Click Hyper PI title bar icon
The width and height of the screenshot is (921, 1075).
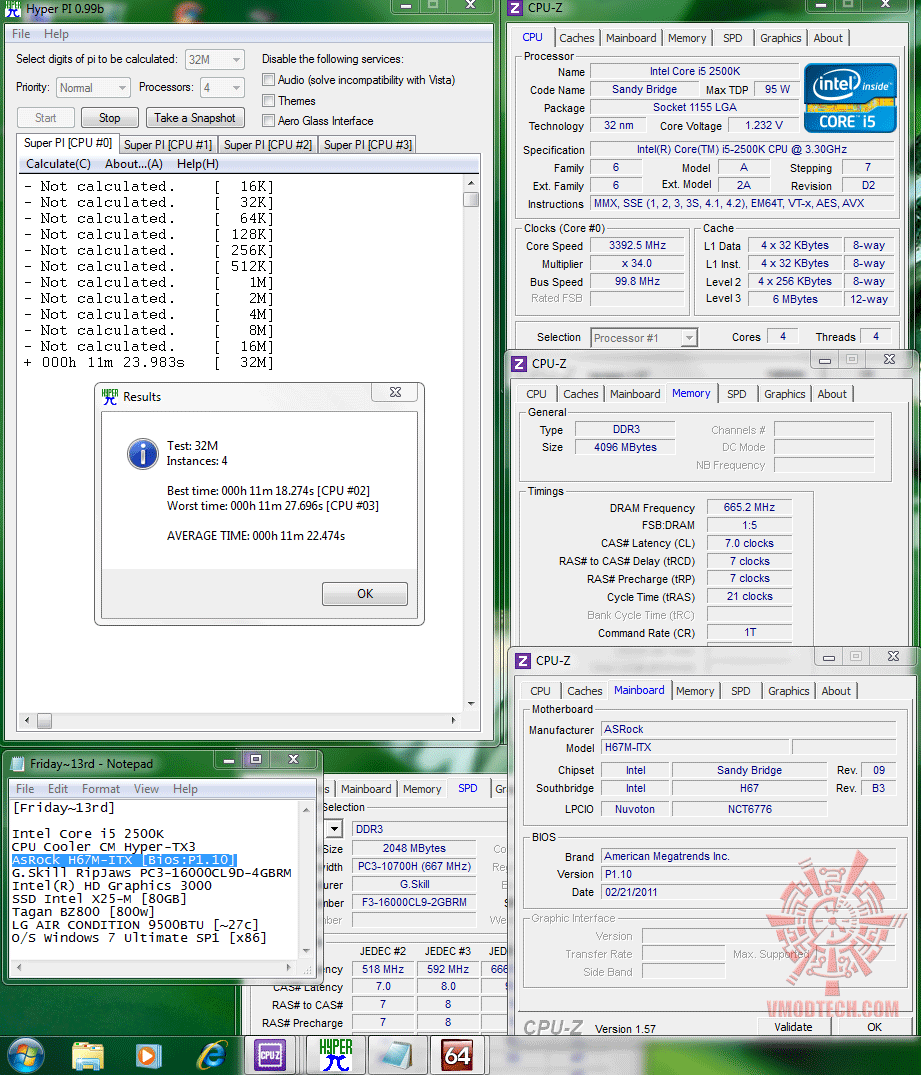[12, 9]
